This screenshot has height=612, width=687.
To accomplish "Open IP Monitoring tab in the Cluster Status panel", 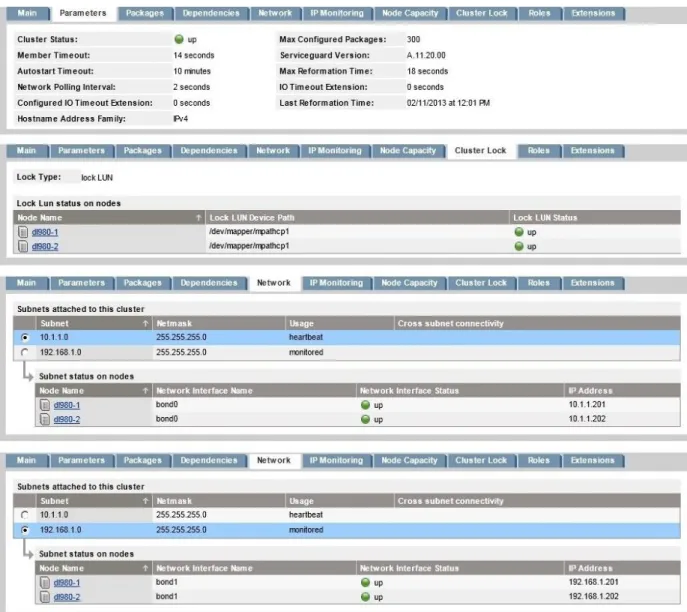I will point(337,13).
